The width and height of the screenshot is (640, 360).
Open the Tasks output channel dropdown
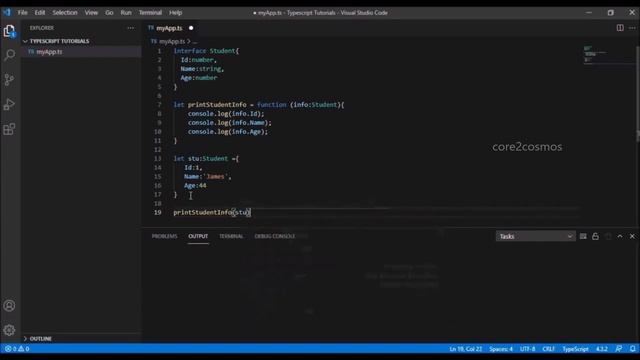click(x=536, y=236)
